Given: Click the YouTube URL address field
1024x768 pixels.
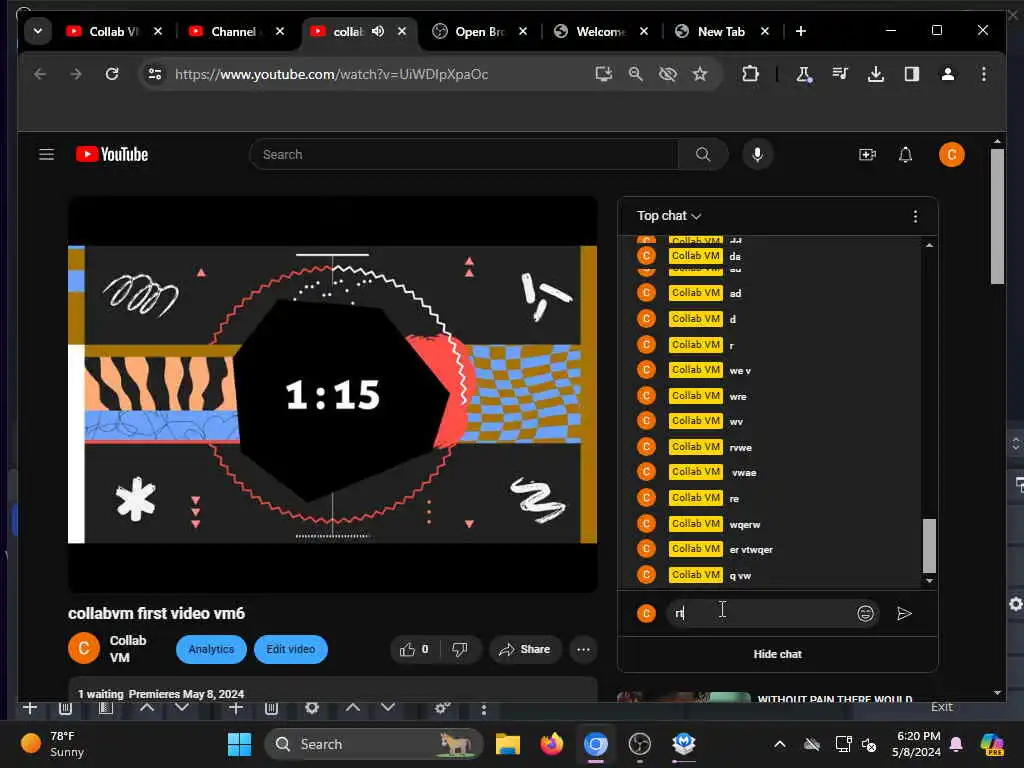Looking at the screenshot, I should pos(332,74).
